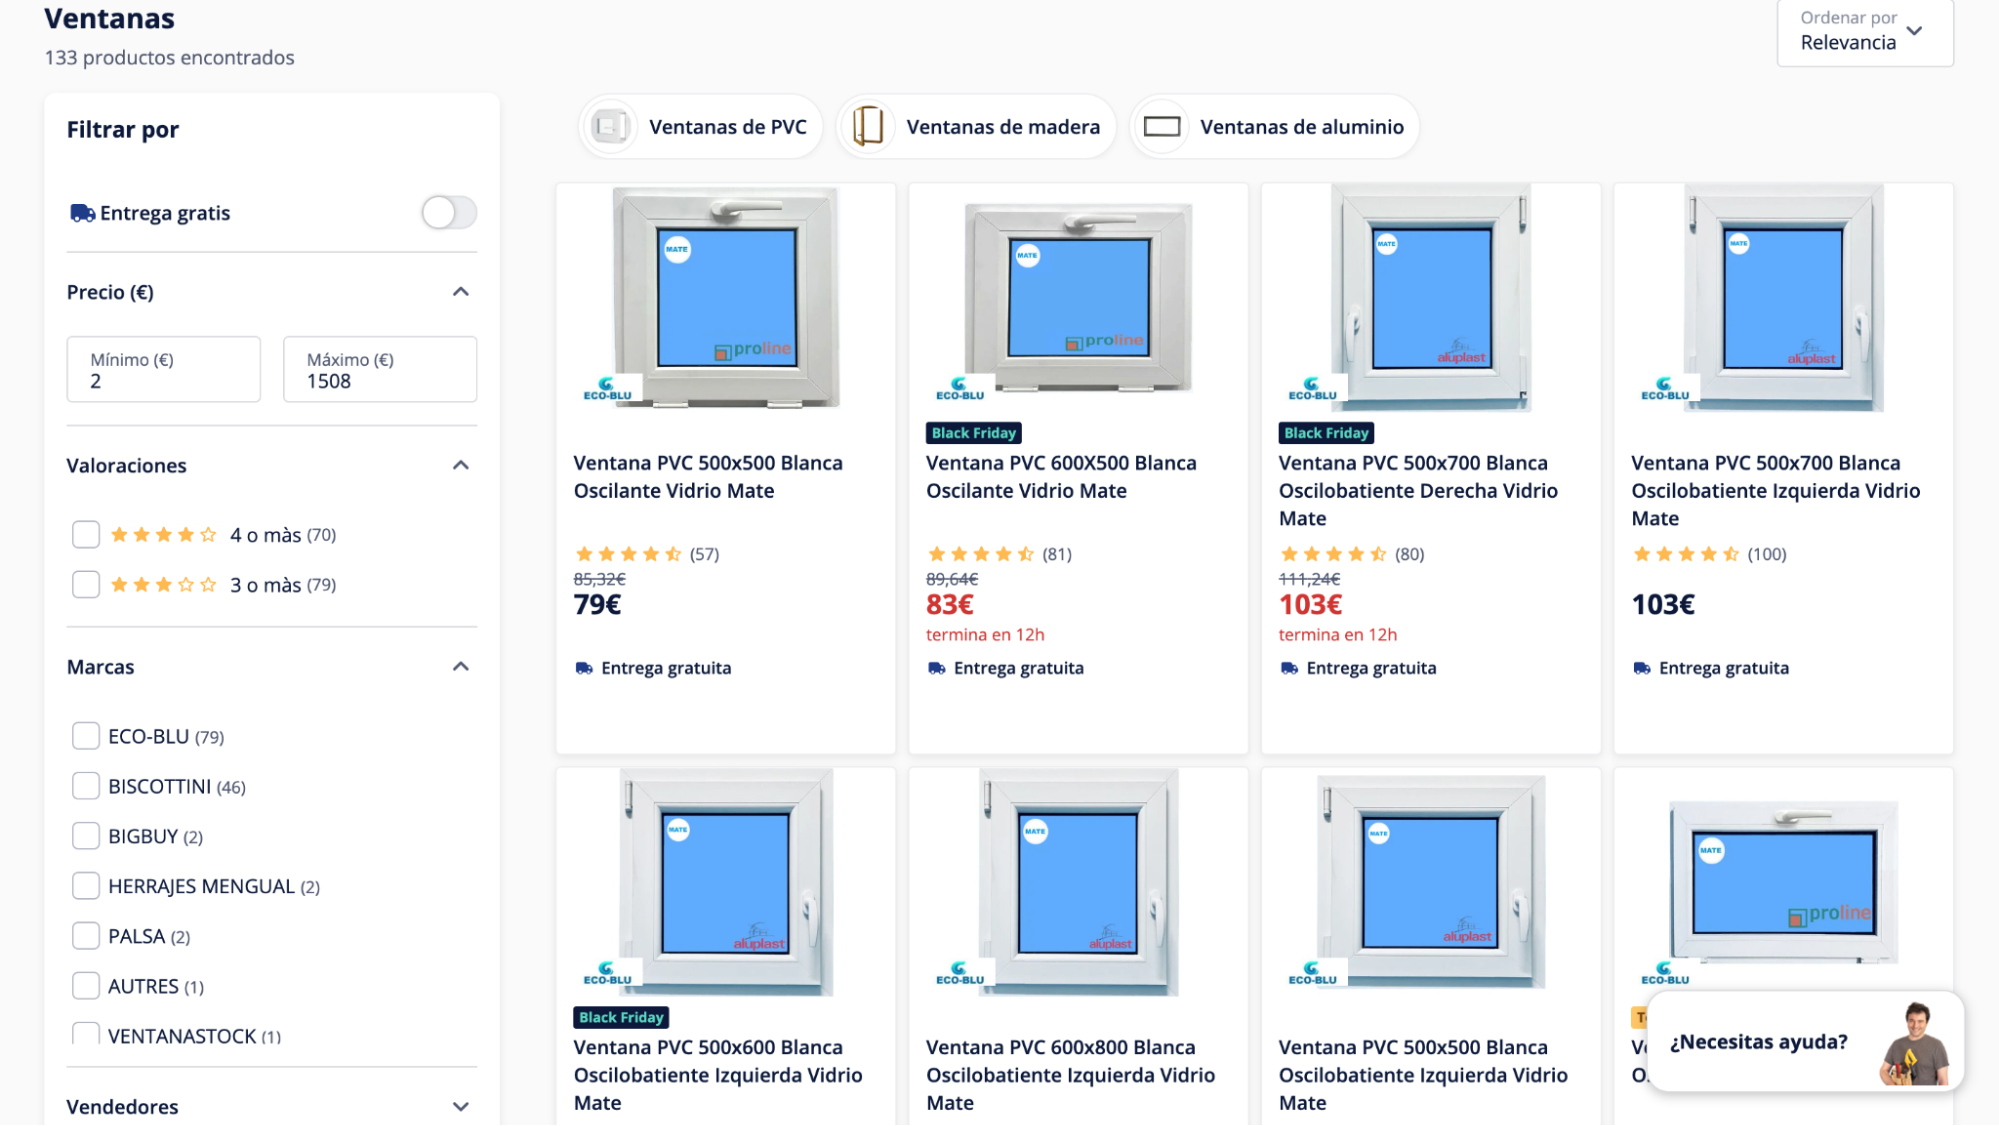Click star rating of the 57-review product
The height and width of the screenshot is (1126, 1999).
(x=628, y=554)
